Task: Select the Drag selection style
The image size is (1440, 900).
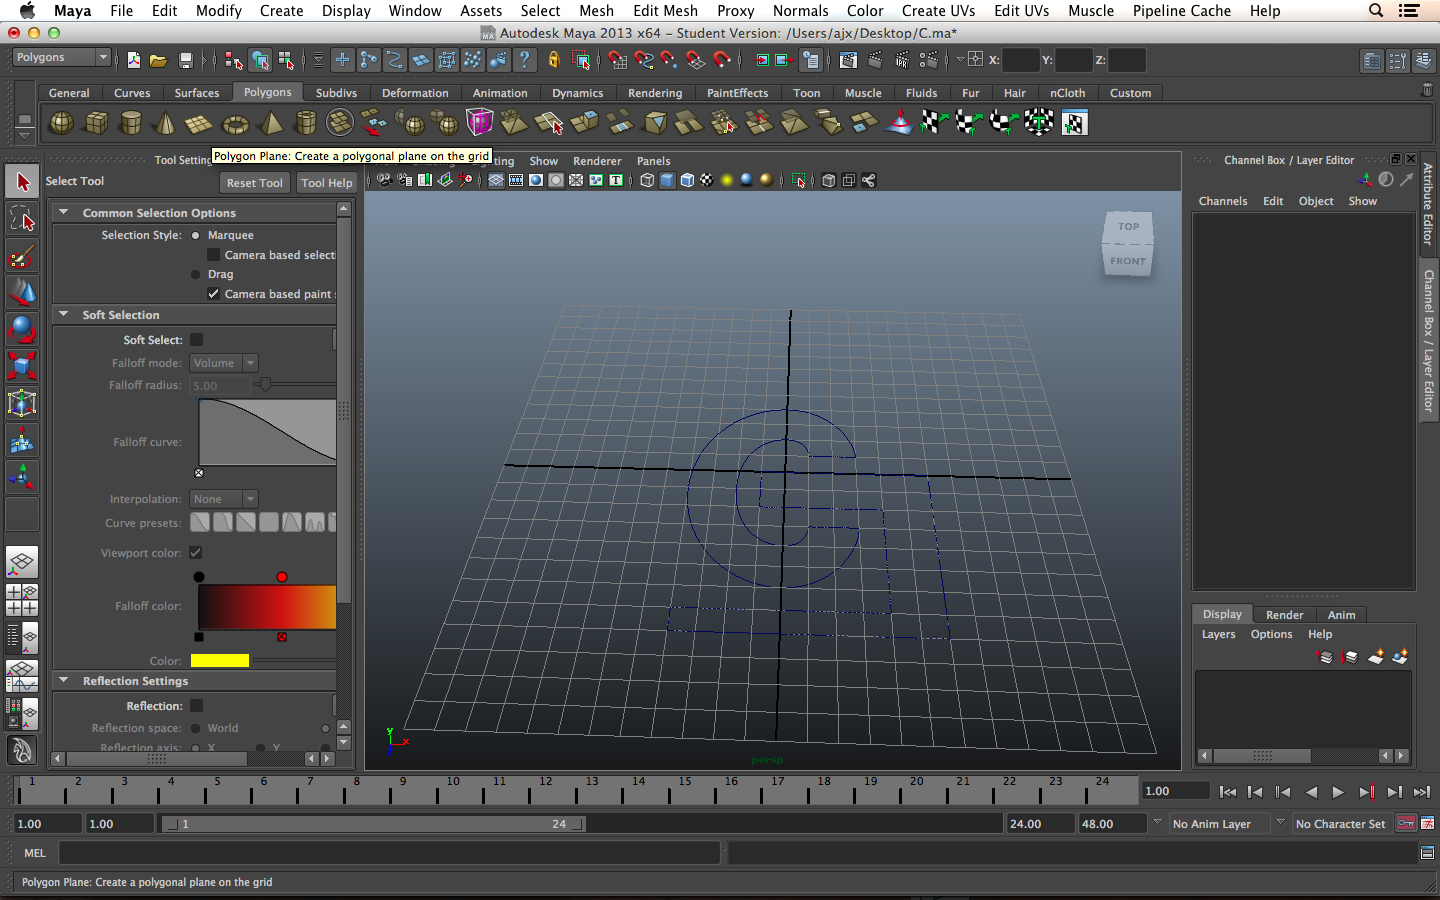Action: (x=196, y=274)
